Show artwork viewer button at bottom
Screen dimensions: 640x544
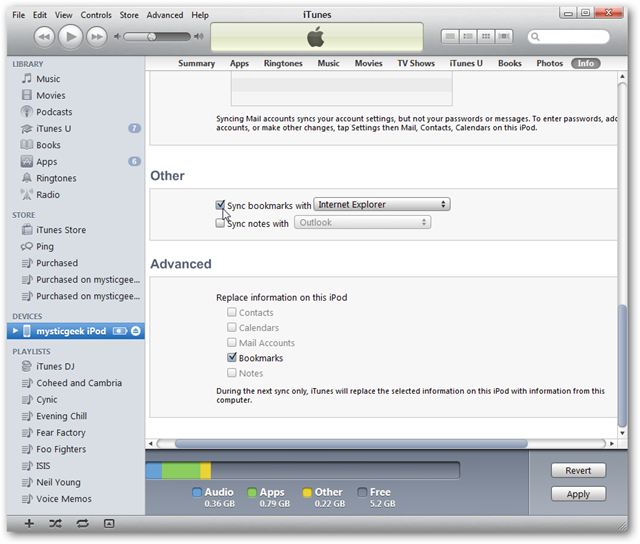point(109,524)
